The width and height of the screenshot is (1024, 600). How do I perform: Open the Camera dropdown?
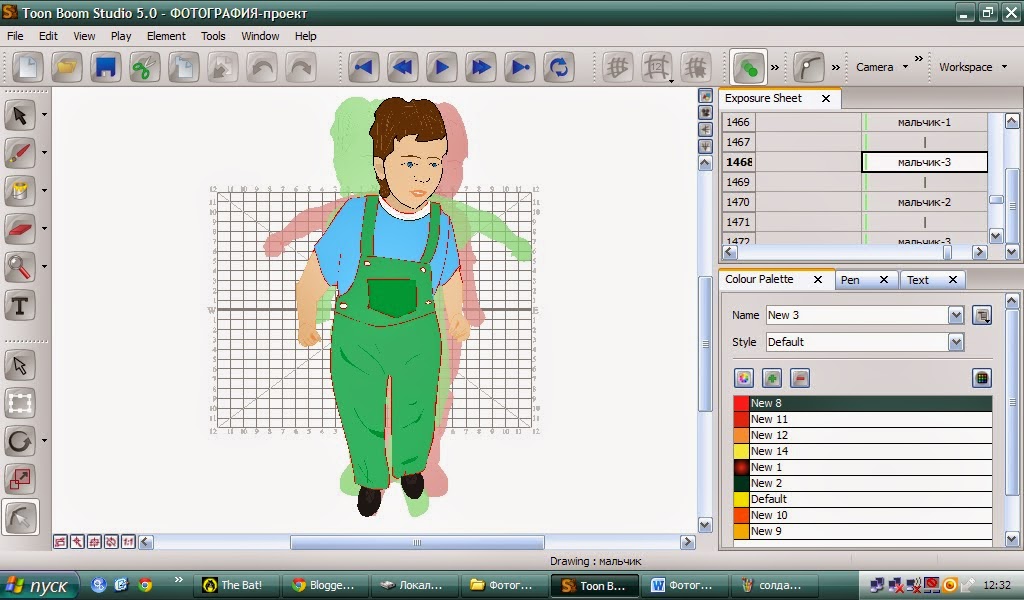[x=880, y=67]
